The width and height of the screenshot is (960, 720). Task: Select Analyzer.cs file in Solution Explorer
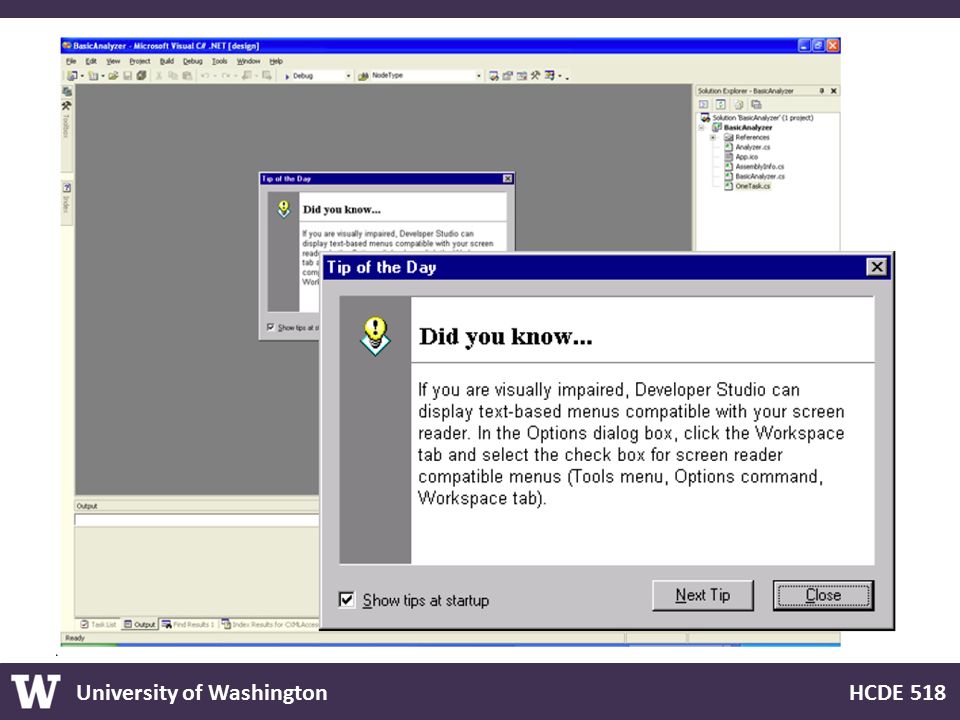pyautogui.click(x=752, y=147)
